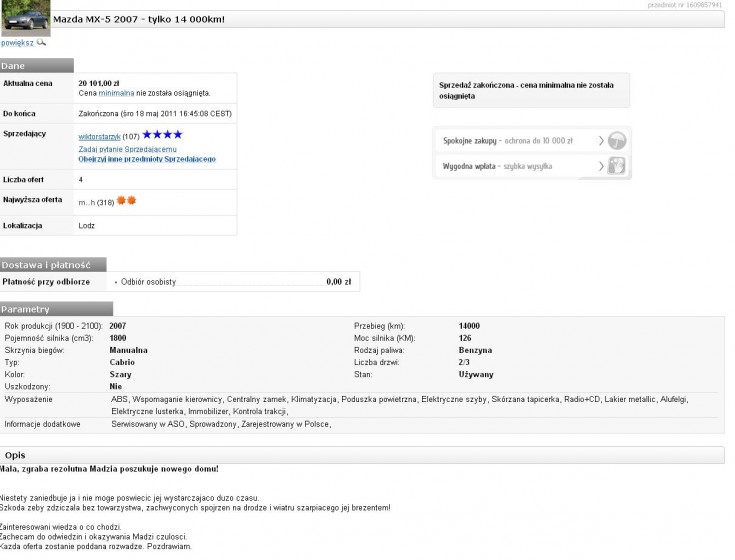The image size is (735, 560).
Task: Select the 'Dostawa i płatność' section header
Action: tap(53, 265)
